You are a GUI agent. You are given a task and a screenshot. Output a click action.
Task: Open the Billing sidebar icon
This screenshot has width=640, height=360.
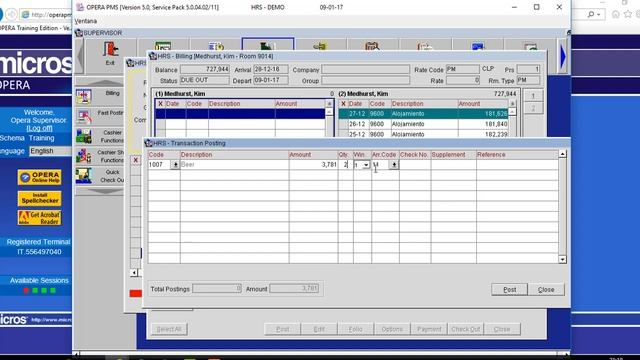point(84,97)
